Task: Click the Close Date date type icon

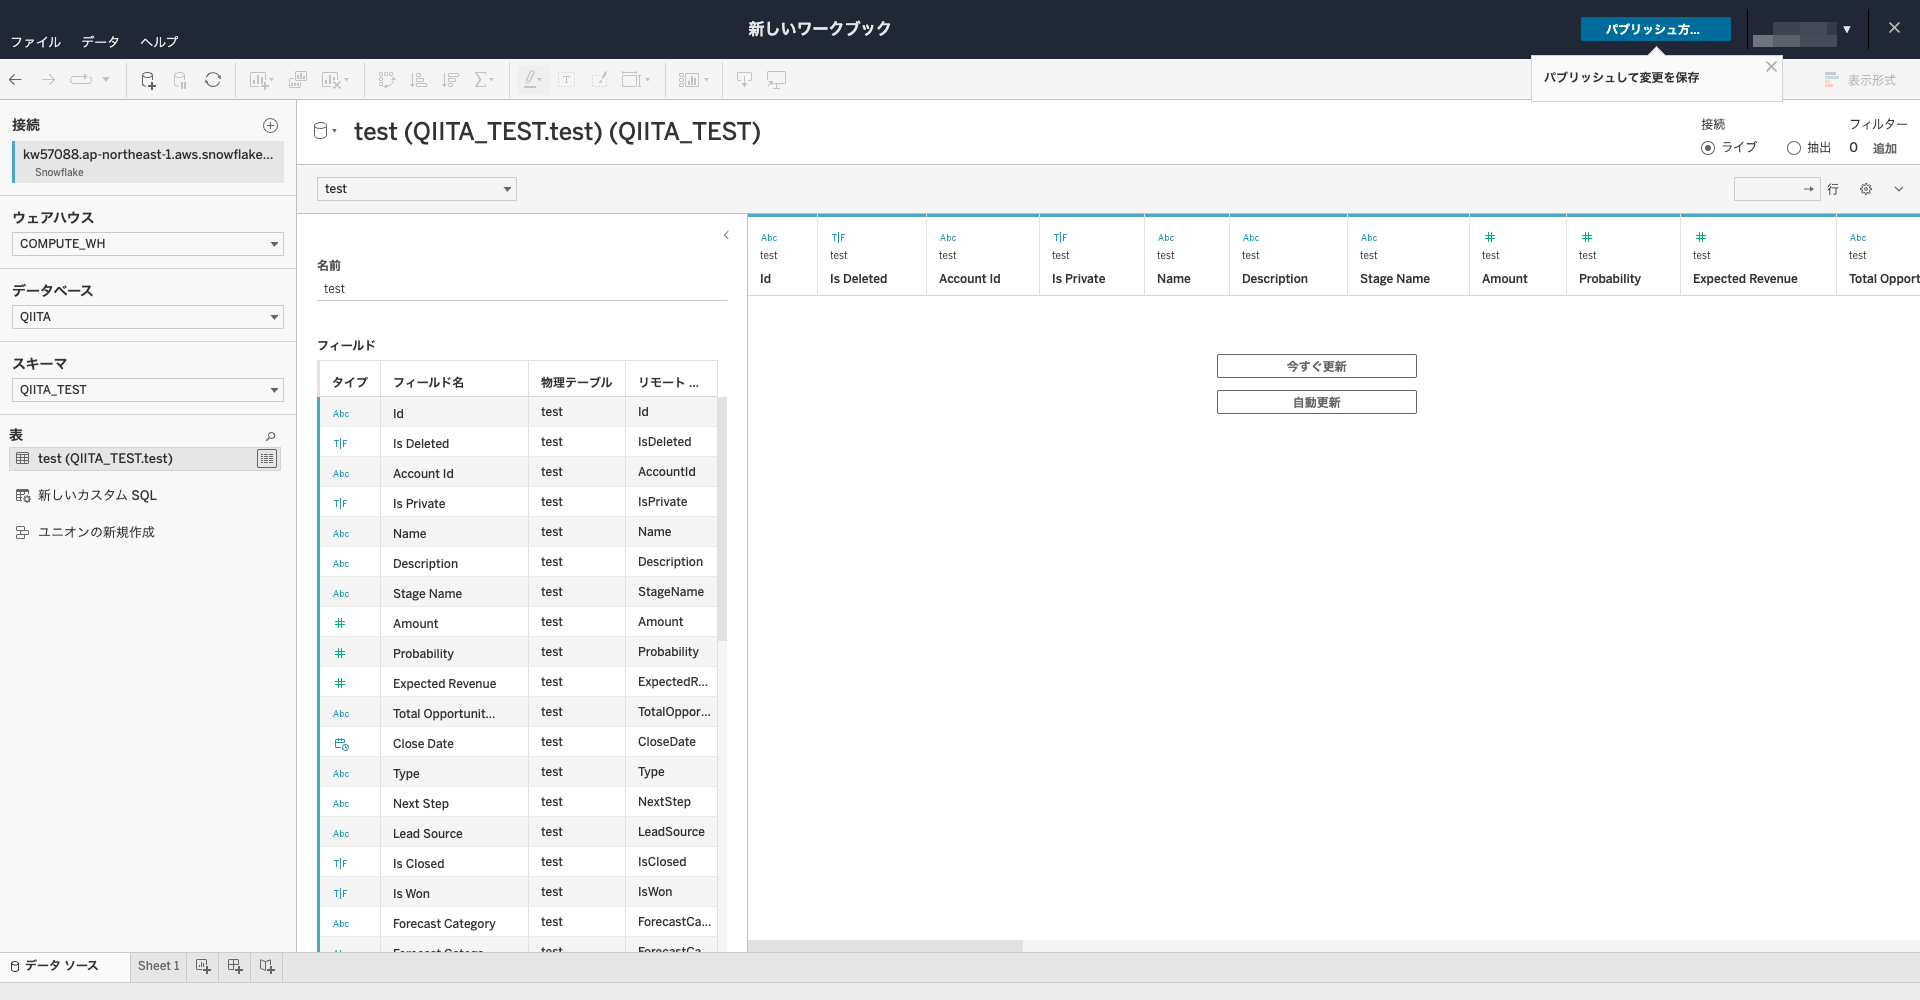Action: (x=341, y=744)
